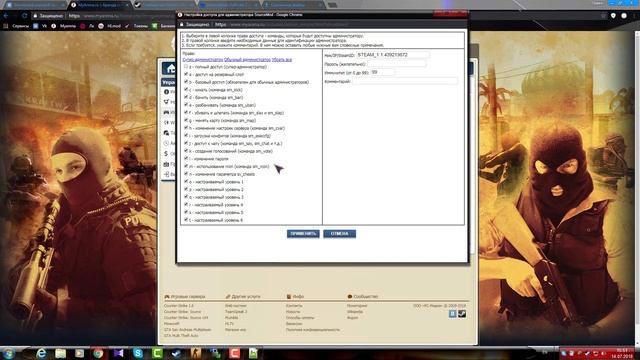The height and width of the screenshot is (360, 640).
Task: Toggle 'i' config loading (sm_execcfg) flag
Action: [x=186, y=136]
